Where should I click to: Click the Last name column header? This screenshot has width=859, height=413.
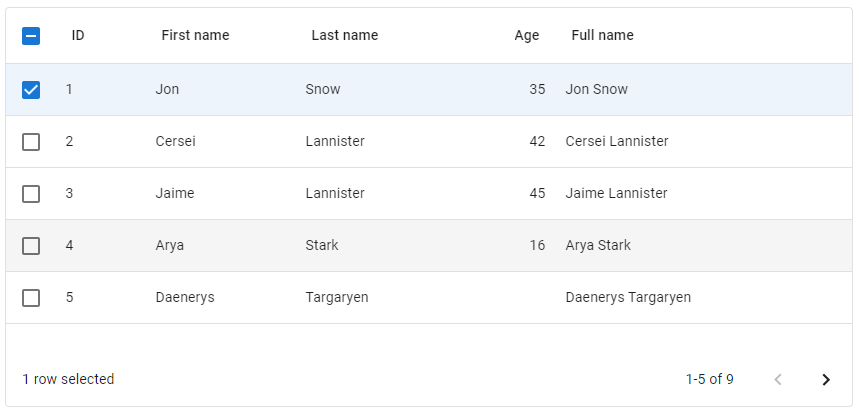click(344, 36)
